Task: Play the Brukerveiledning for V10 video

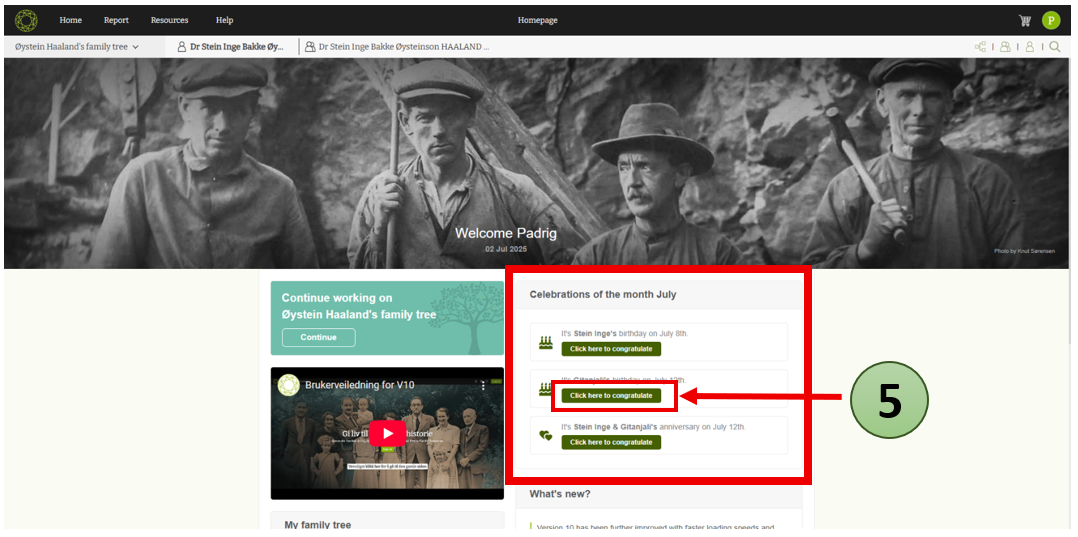Action: click(x=387, y=433)
